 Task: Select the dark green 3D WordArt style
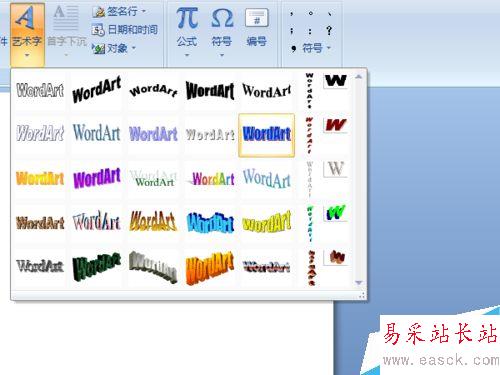pyautogui.click(x=97, y=267)
